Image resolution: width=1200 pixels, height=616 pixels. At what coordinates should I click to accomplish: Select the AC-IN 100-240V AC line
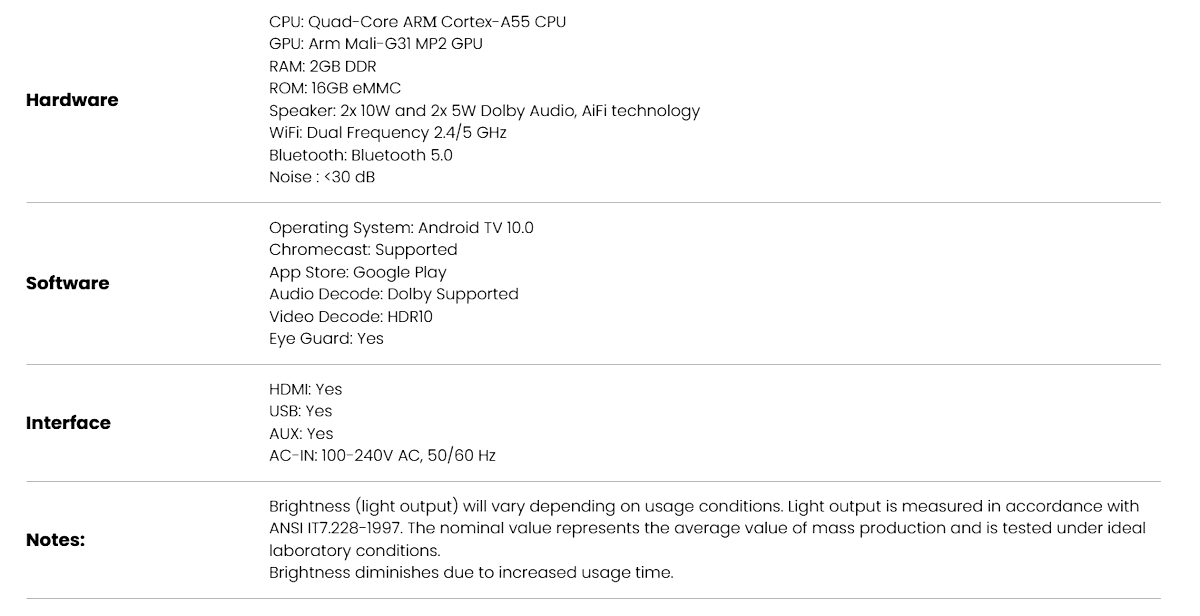(382, 455)
